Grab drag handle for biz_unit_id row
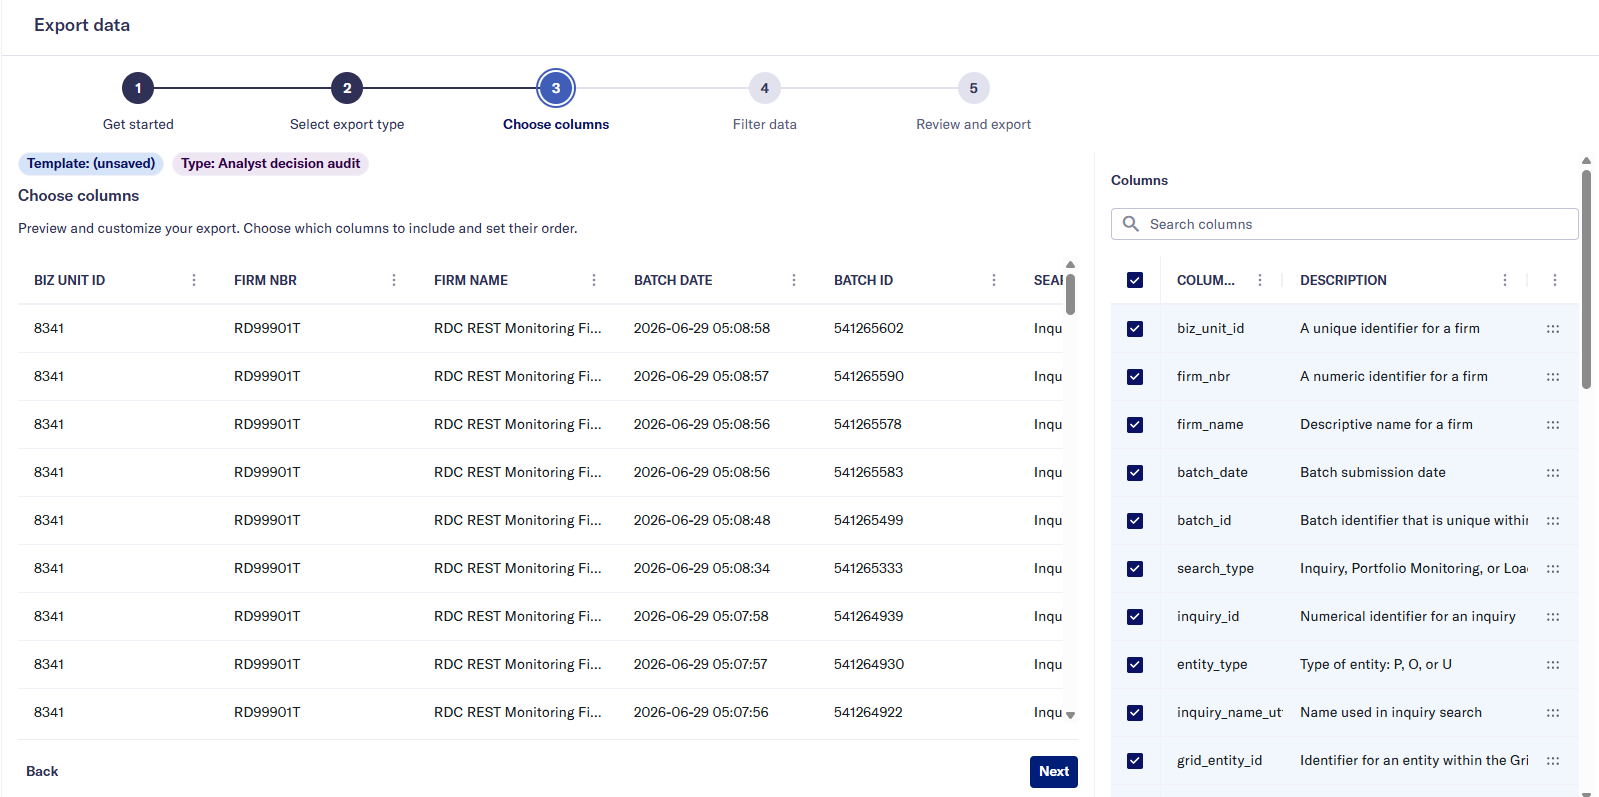The width and height of the screenshot is (1599, 797). point(1553,328)
